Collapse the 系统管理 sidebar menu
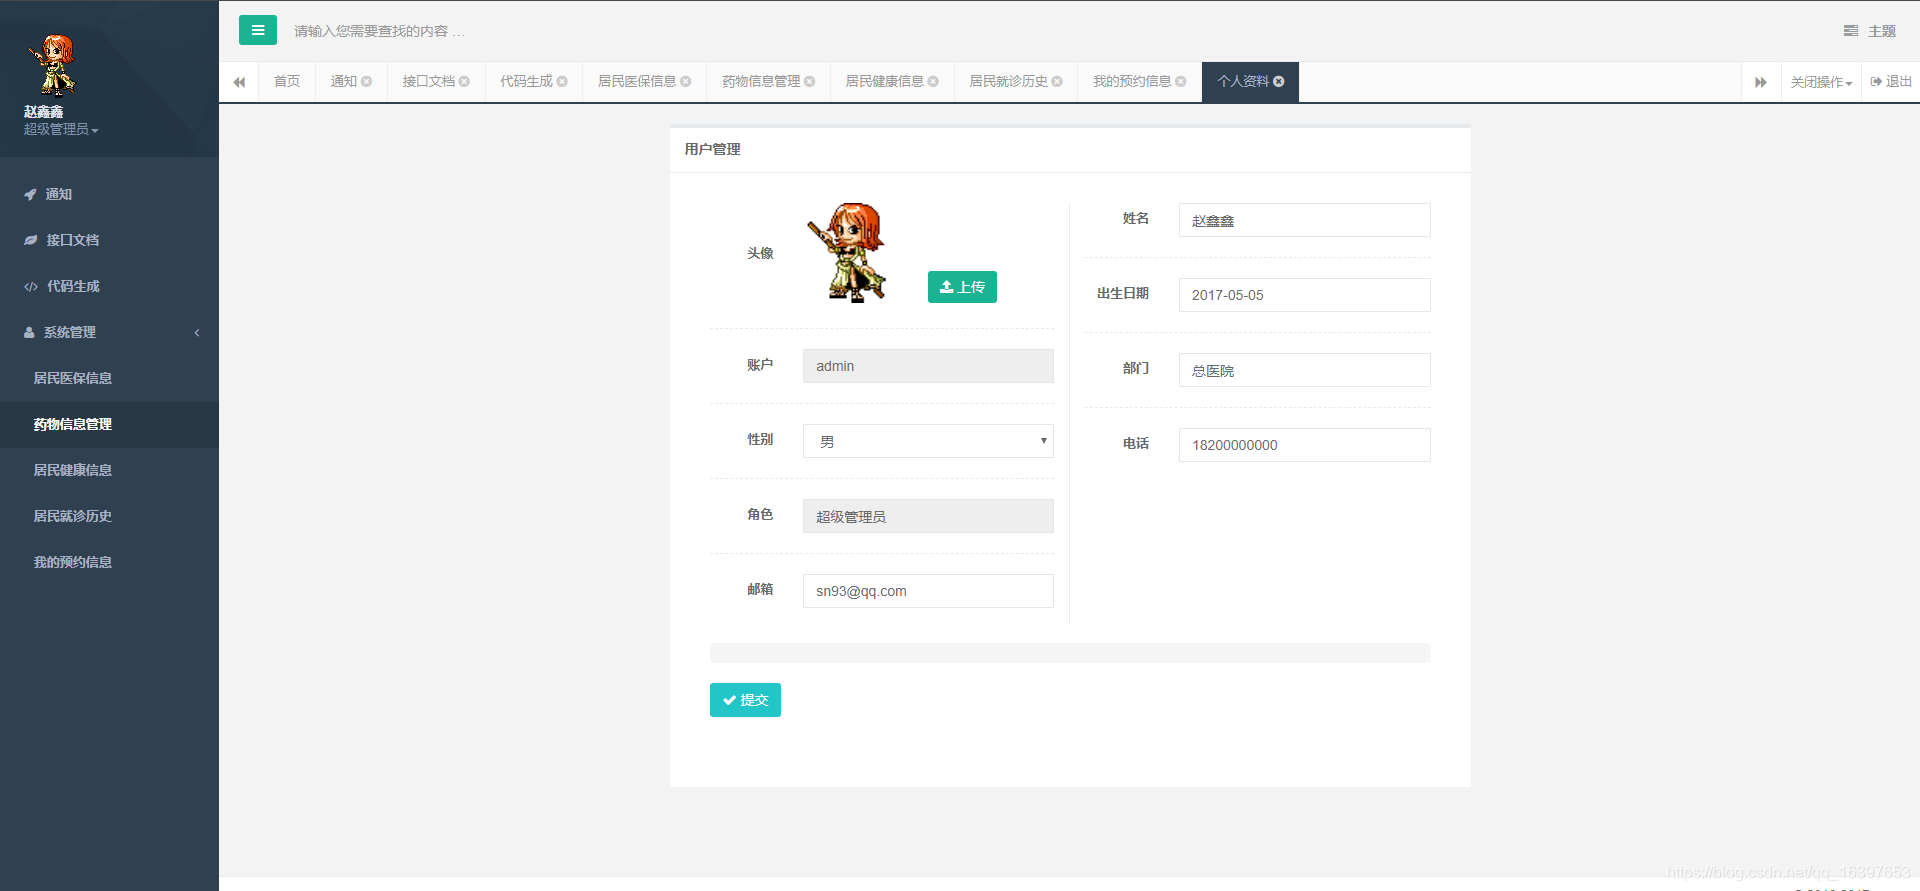Viewport: 1920px width, 891px height. pos(109,332)
